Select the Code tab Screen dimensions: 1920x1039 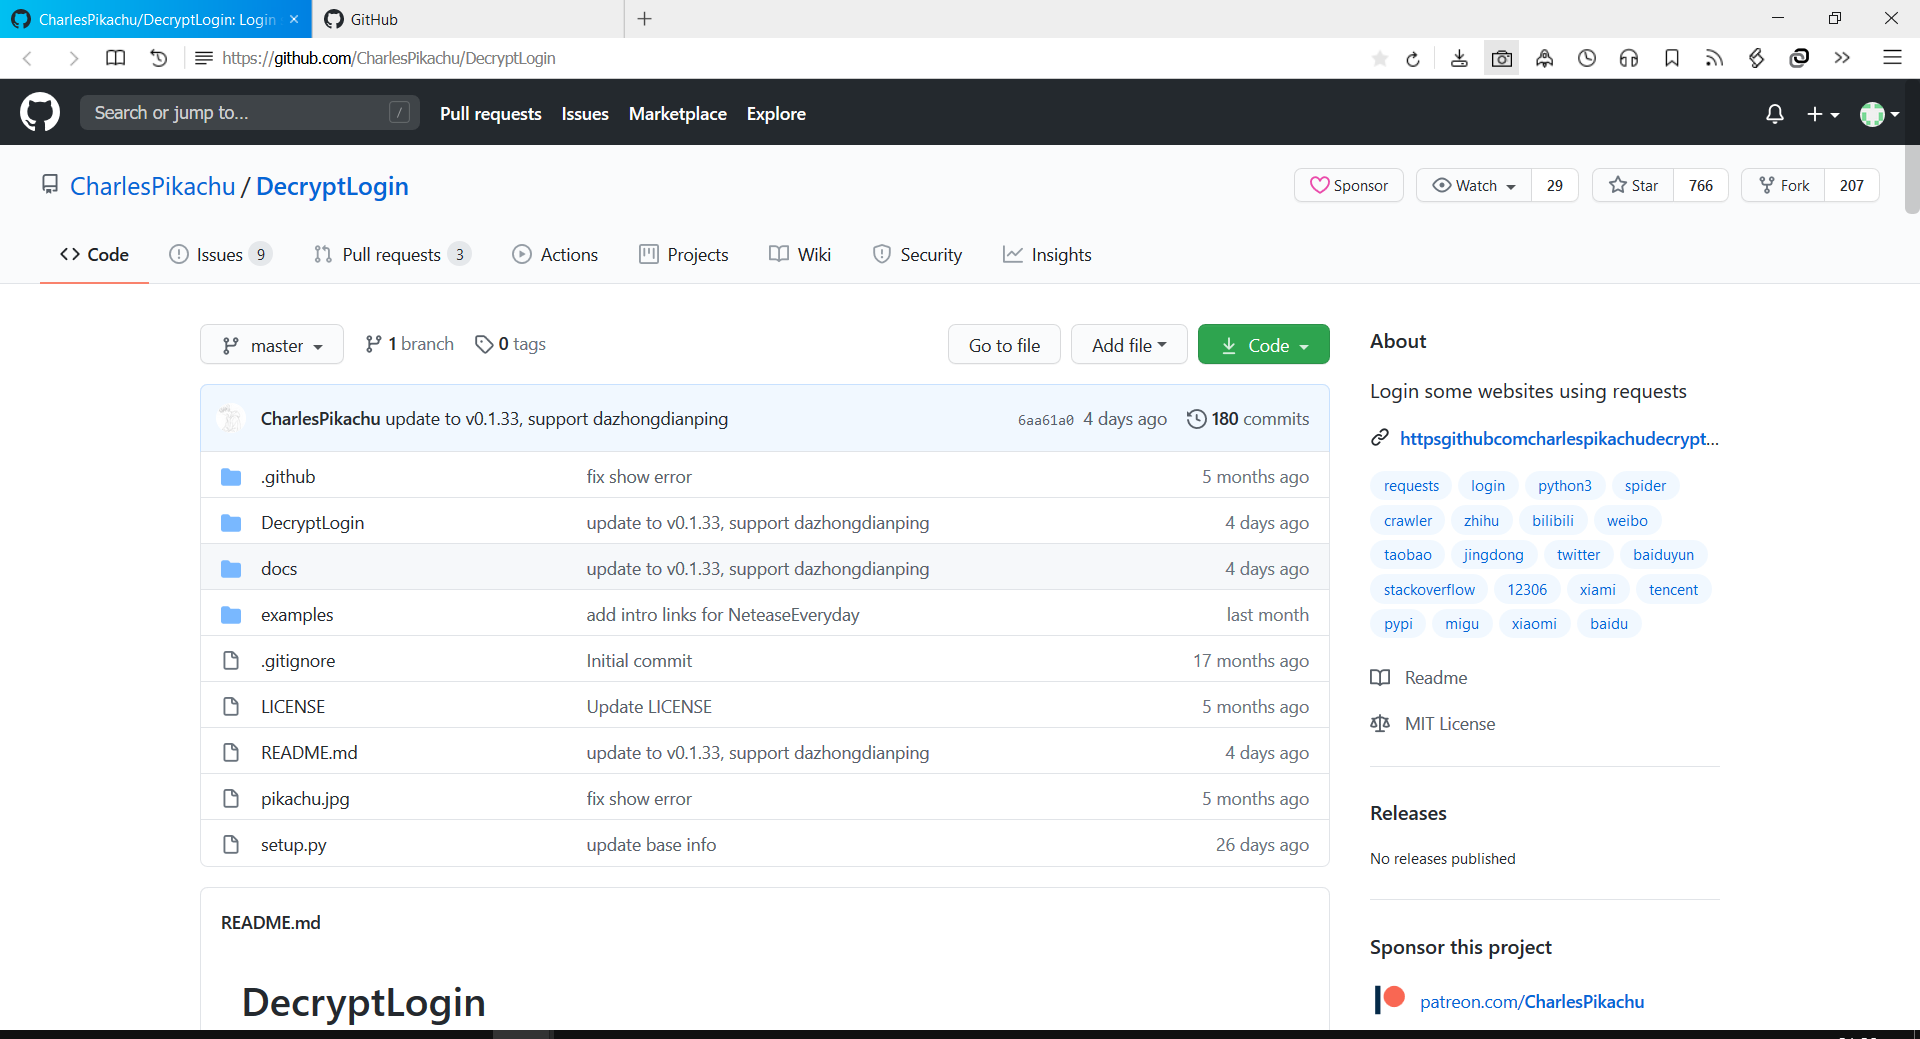[94, 255]
